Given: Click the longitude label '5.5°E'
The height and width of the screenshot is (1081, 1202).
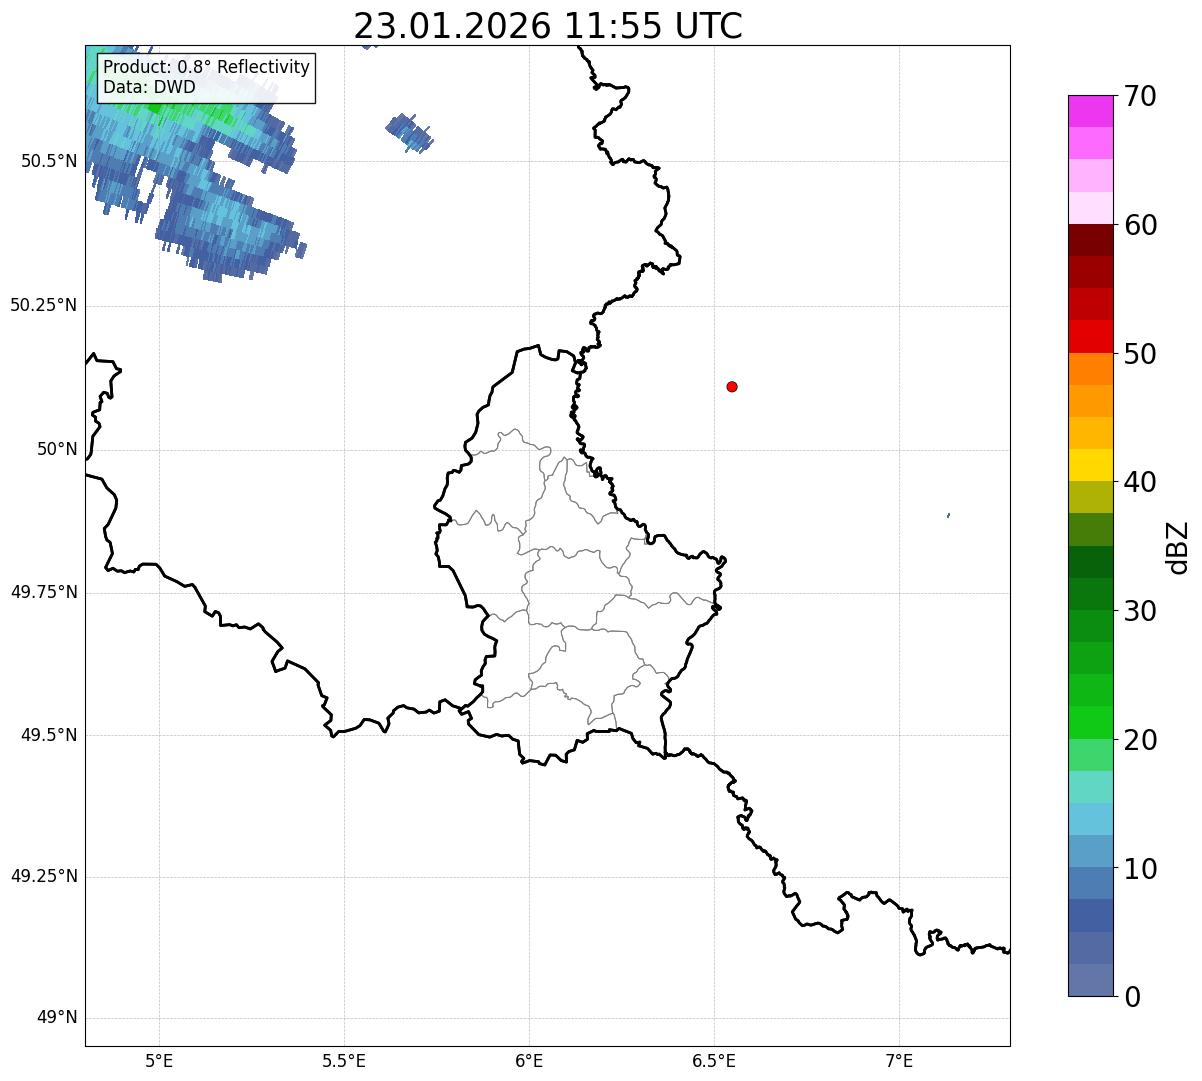Looking at the screenshot, I should [344, 1060].
